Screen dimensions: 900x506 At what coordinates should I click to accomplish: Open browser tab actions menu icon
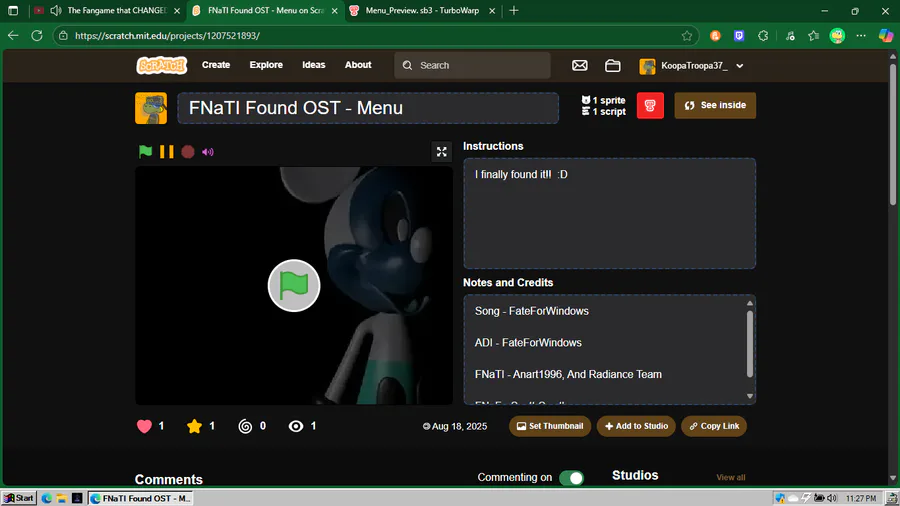[x=13, y=11]
